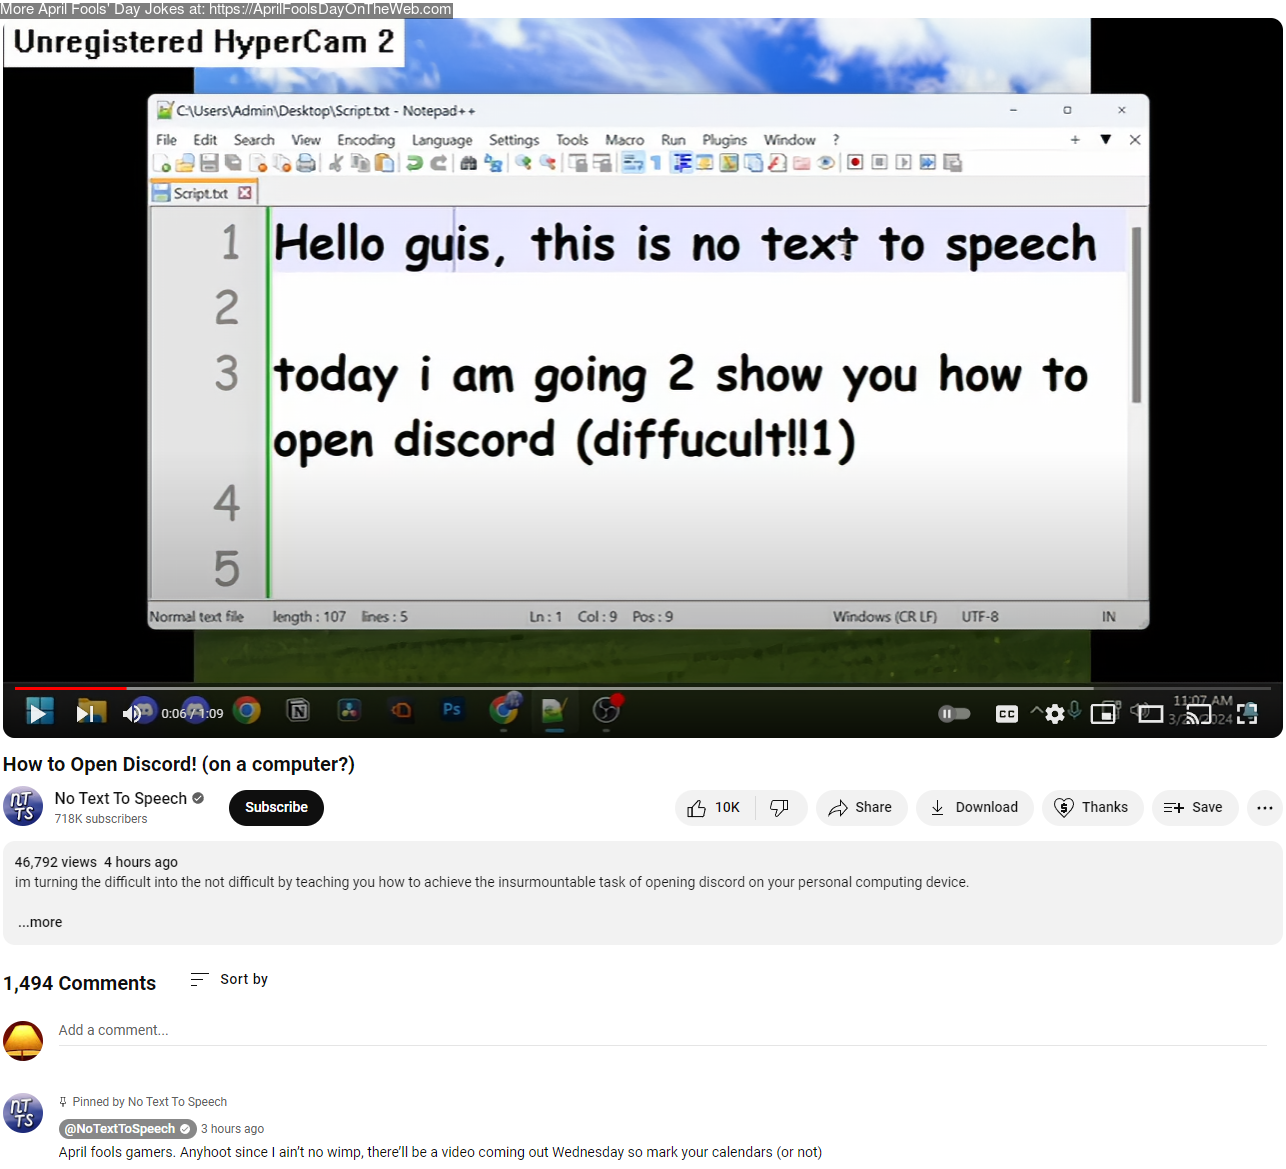Save the video to a playlist
This screenshot has width=1286, height=1169.
click(1194, 807)
